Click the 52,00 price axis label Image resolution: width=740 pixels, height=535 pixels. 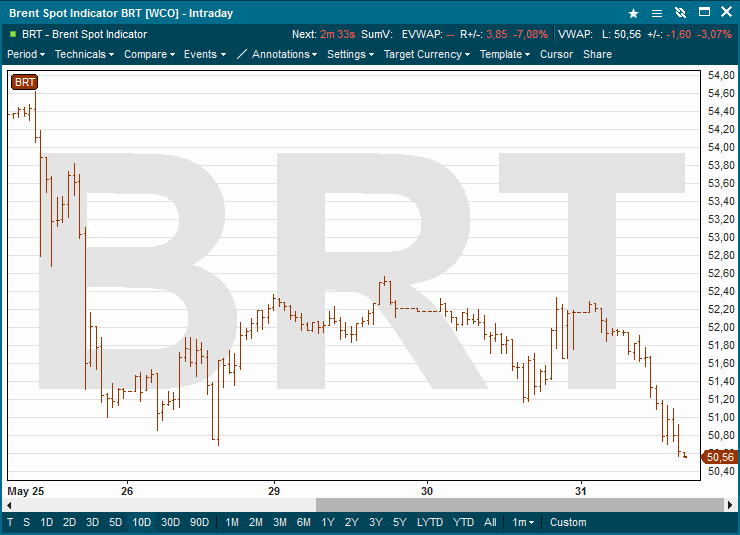coord(721,327)
